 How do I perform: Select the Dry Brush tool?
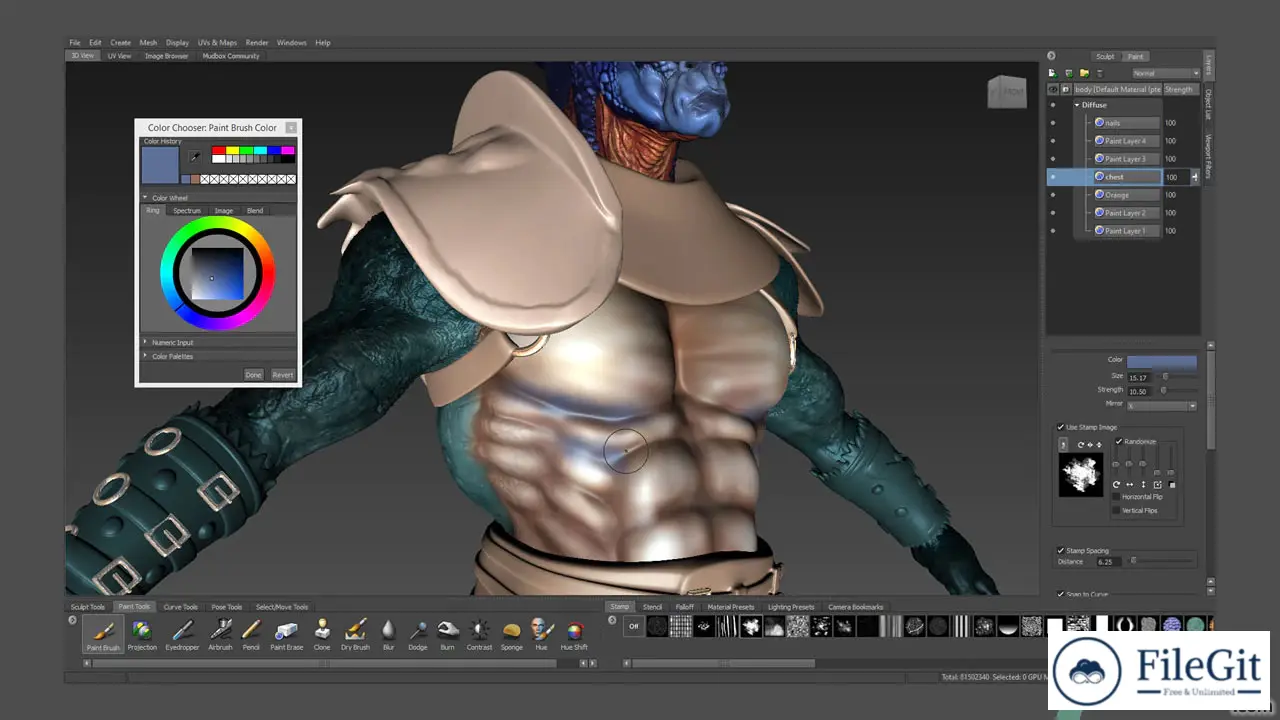tap(355, 634)
